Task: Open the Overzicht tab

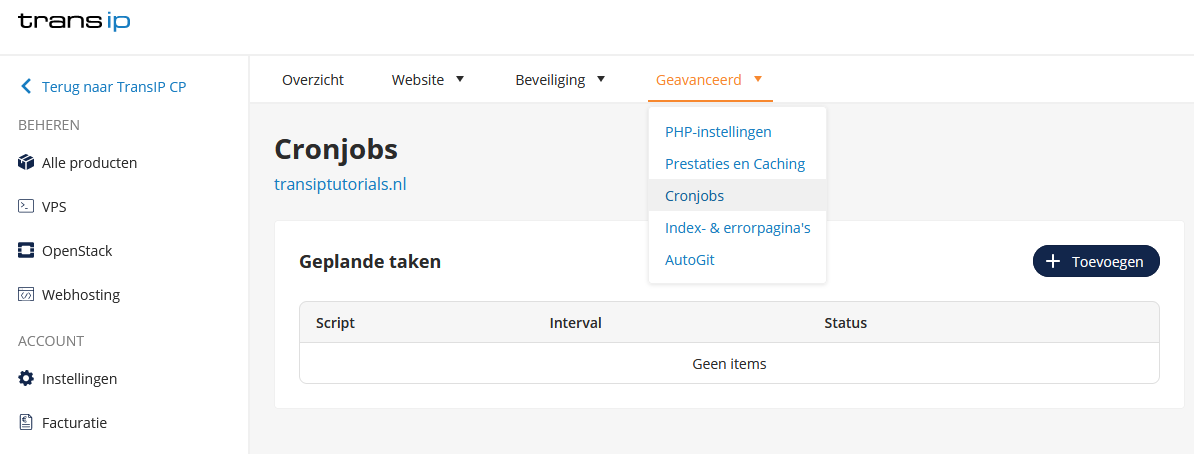Action: 313,80
